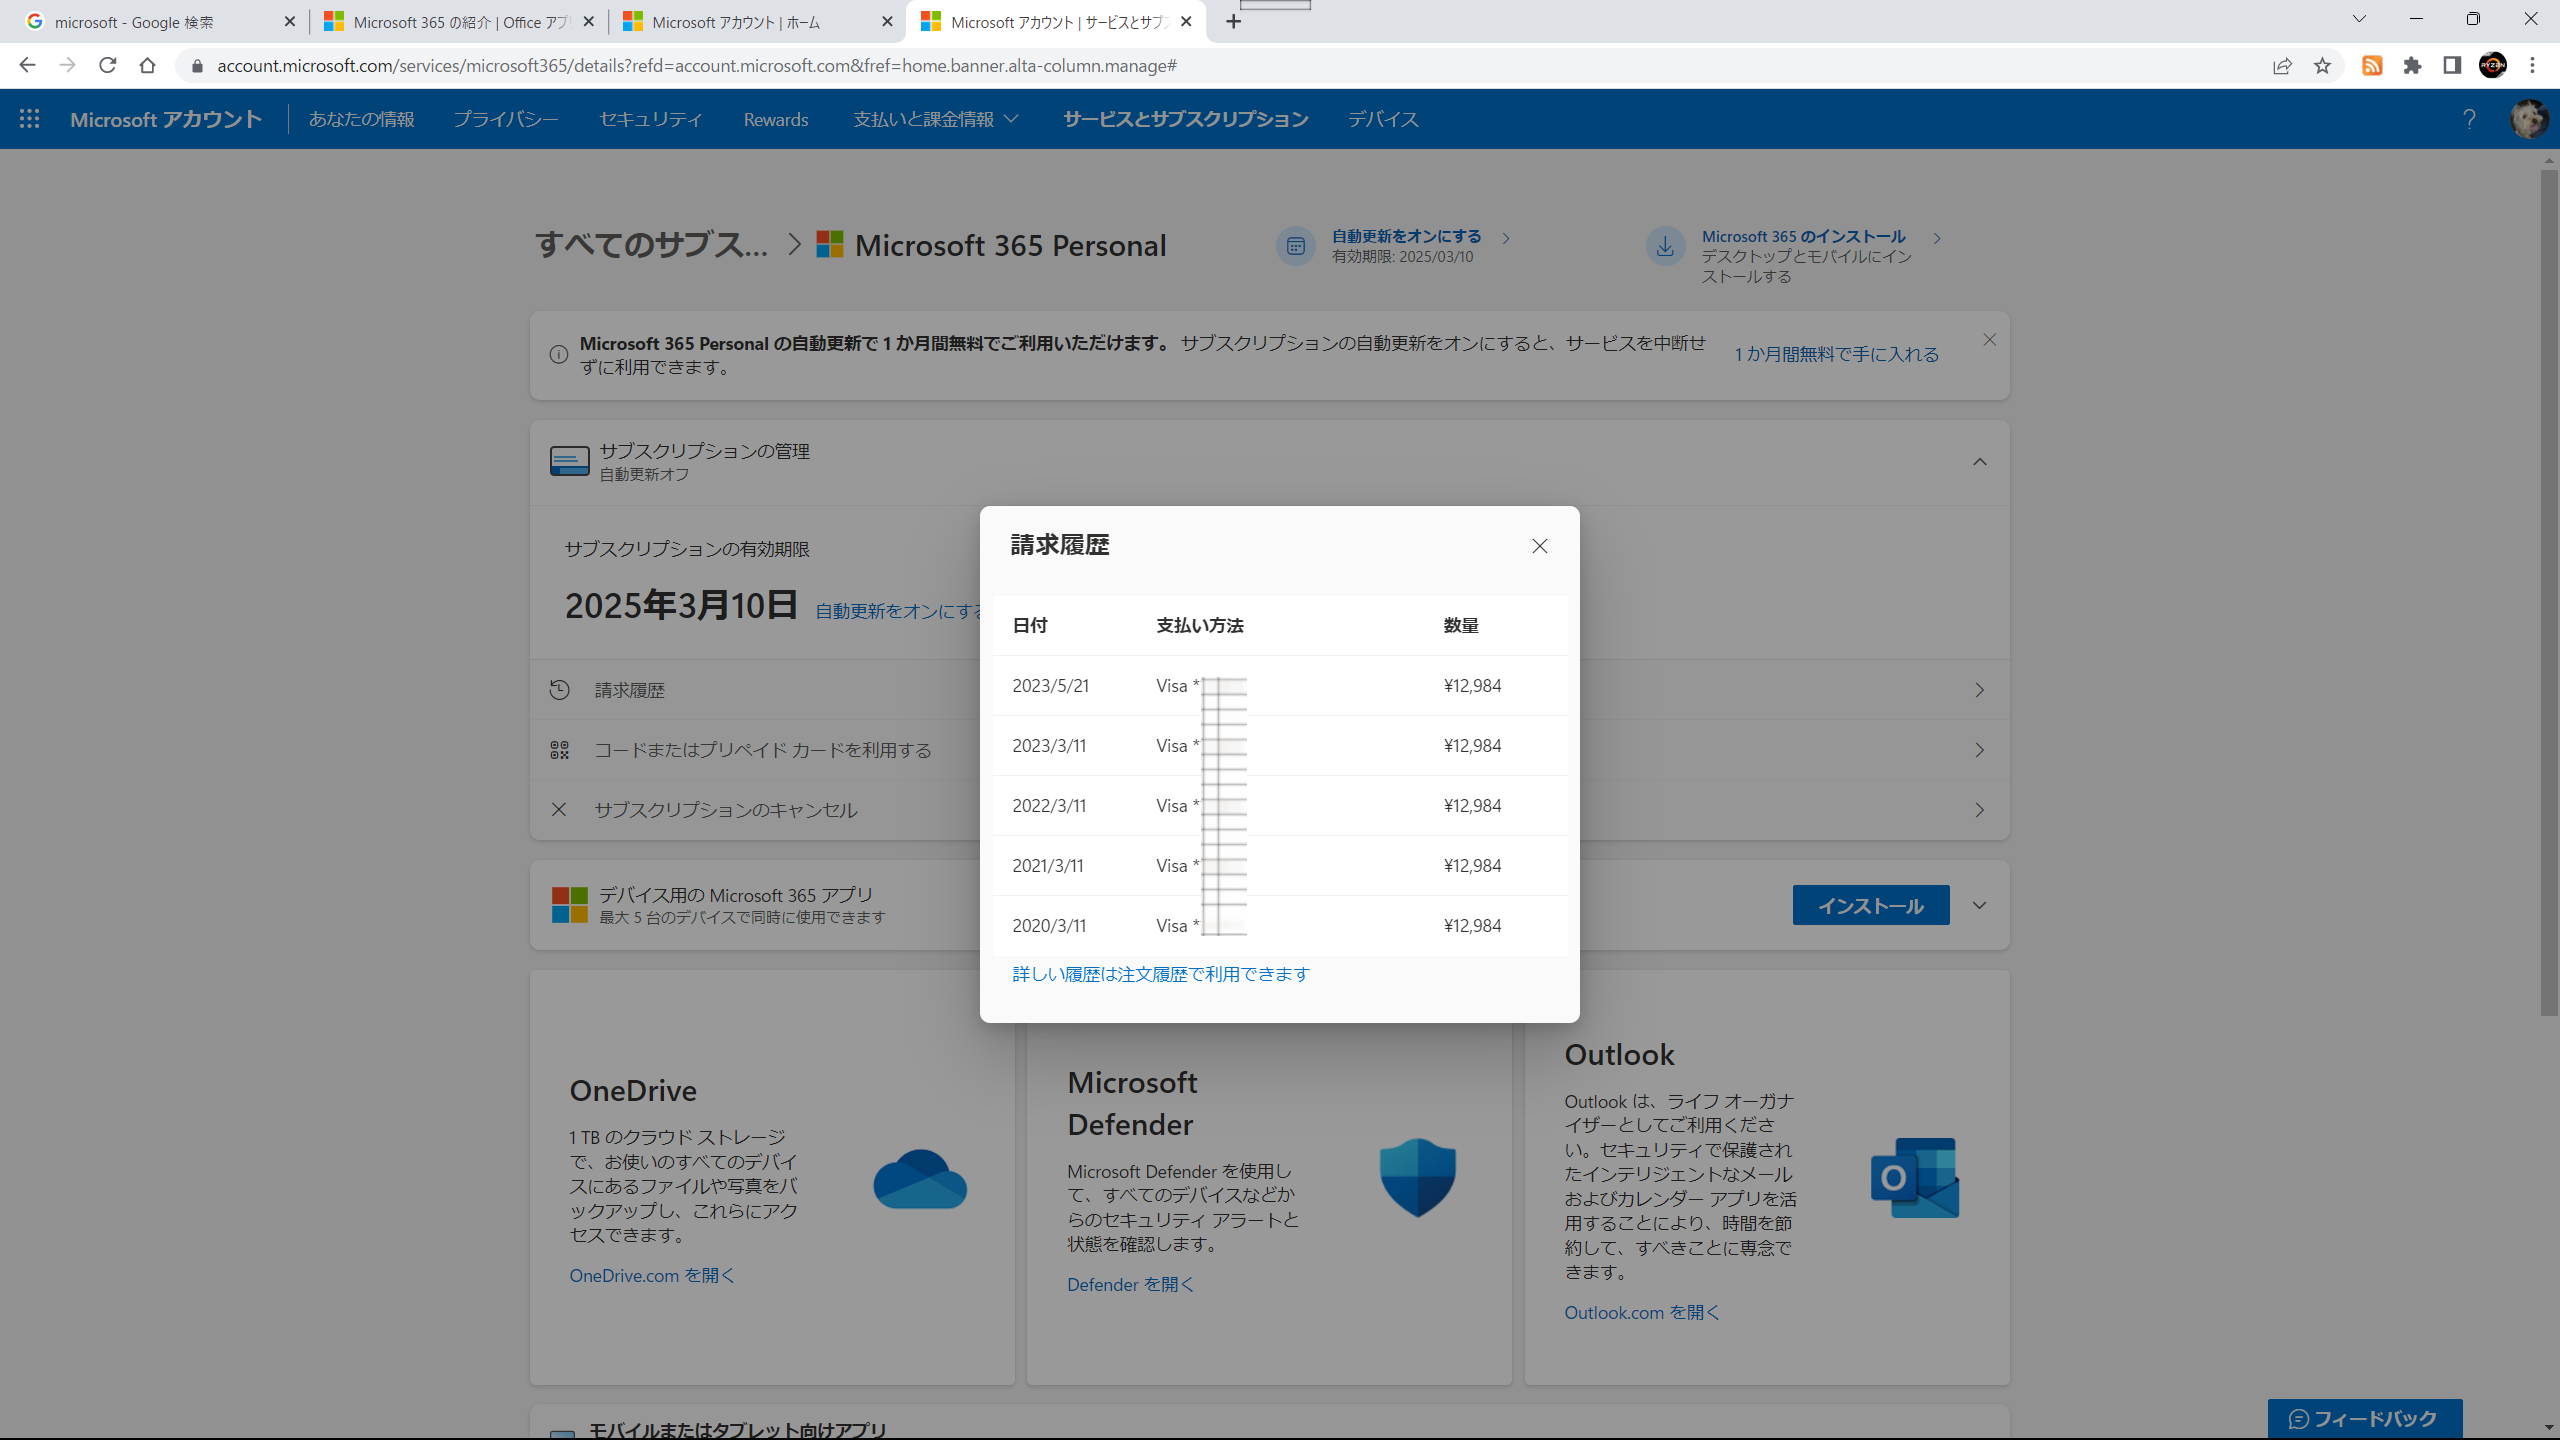This screenshot has height=1440, width=2560.
Task: Click the OneDrive cloud icon
Action: (919, 1179)
